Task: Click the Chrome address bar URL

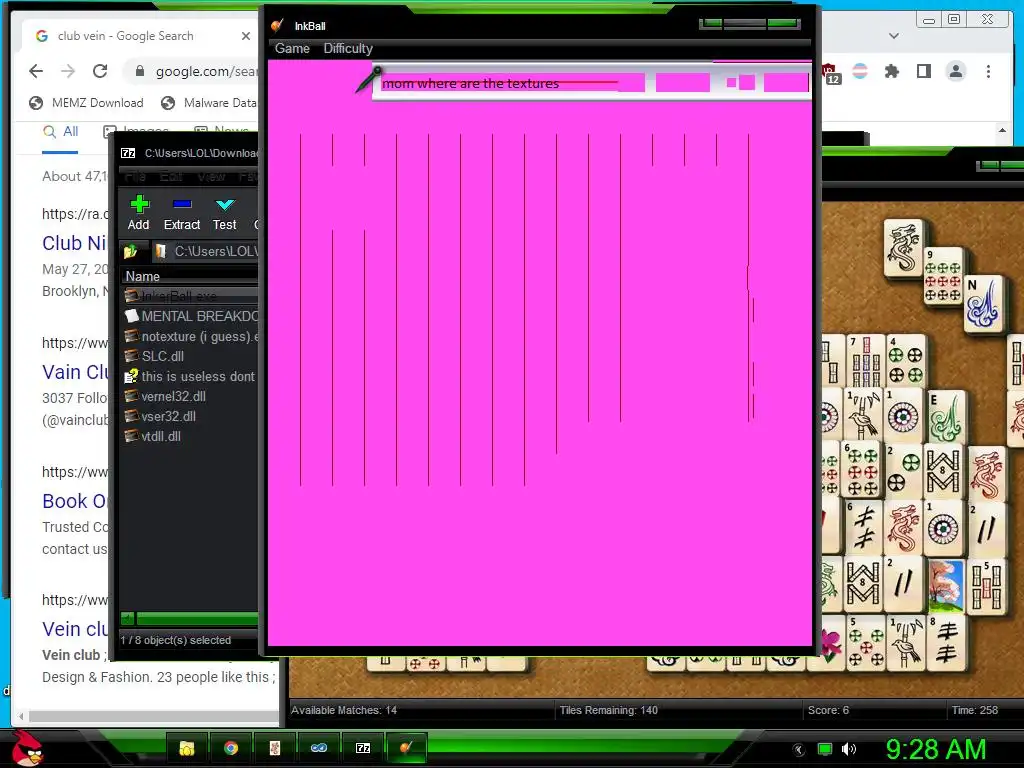Action: (206, 71)
